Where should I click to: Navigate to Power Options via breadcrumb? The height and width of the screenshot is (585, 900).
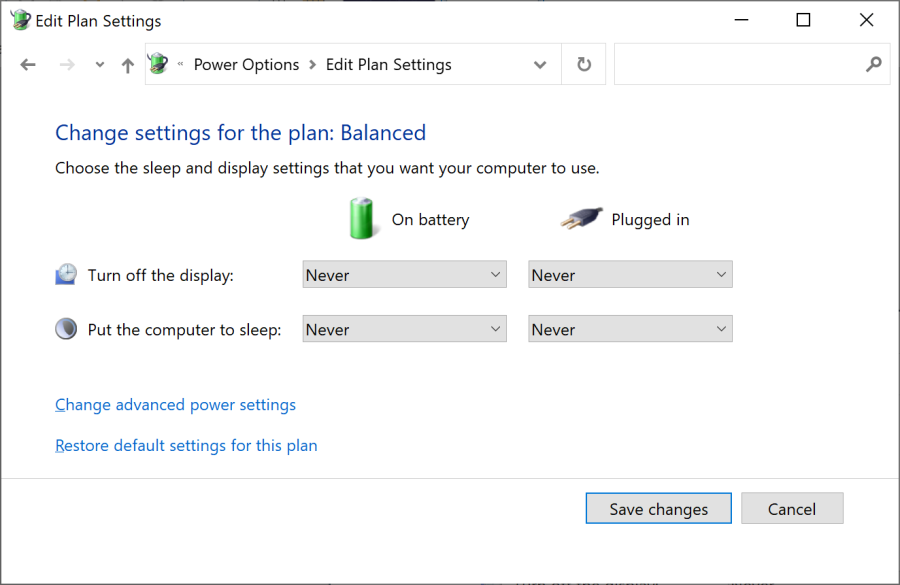[246, 64]
